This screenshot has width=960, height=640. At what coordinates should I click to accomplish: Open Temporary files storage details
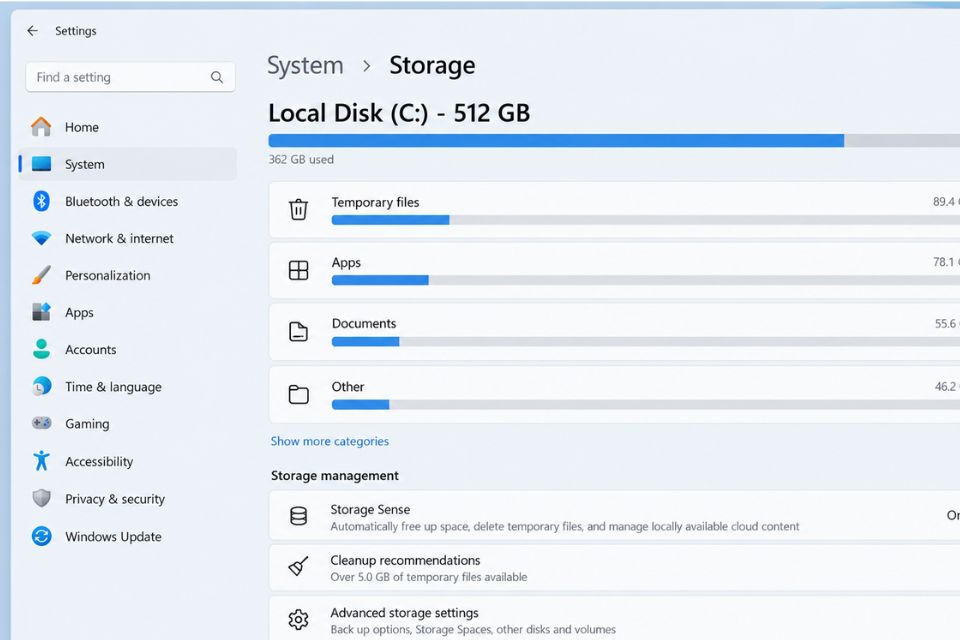[x=614, y=209]
